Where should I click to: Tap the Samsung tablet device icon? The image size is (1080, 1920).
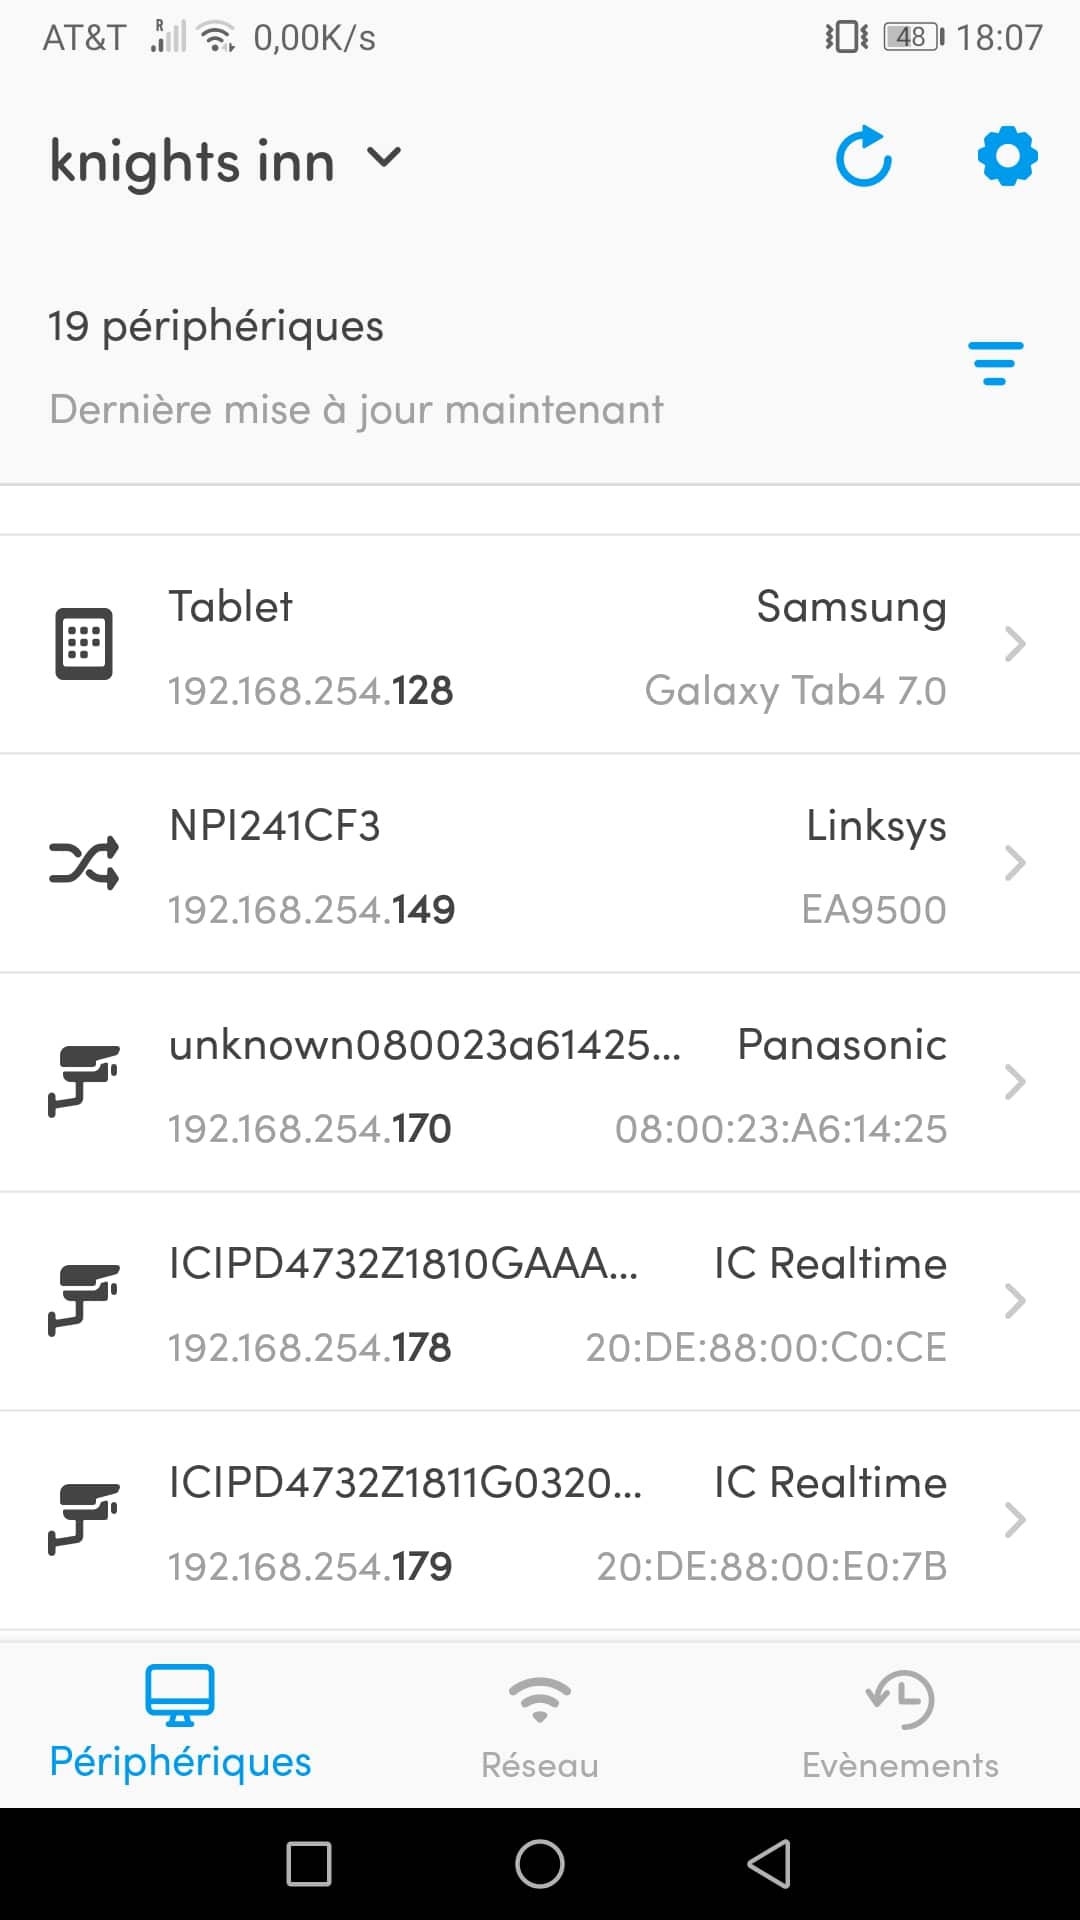coord(84,644)
